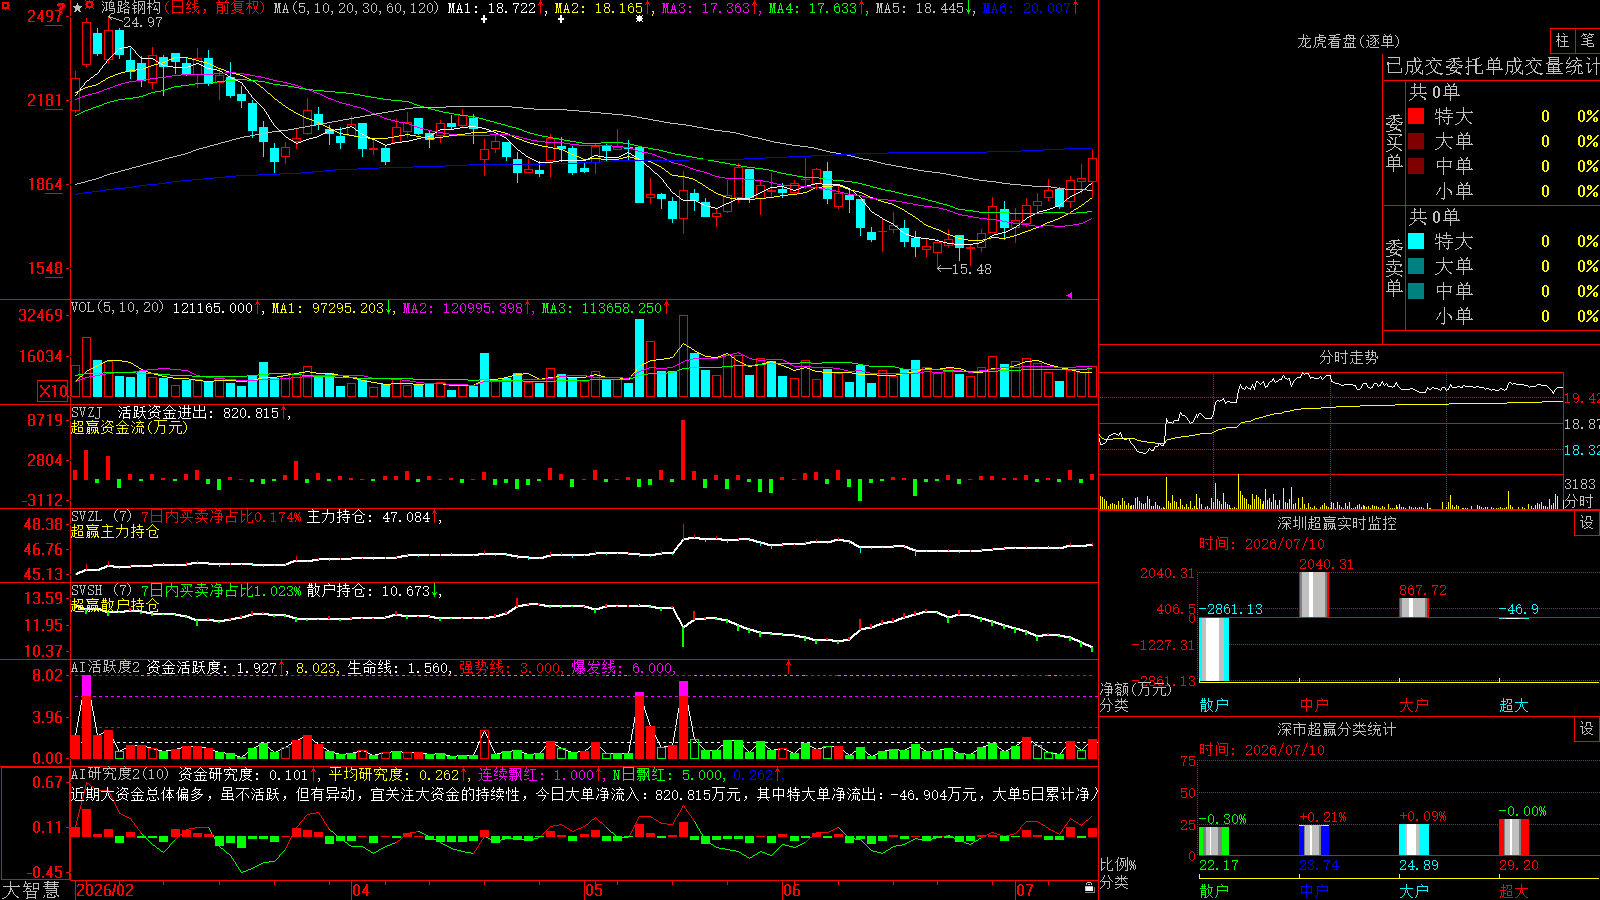This screenshot has width=1600, height=900.
Task: Click the 04 month marker on timeline
Action: click(361, 890)
